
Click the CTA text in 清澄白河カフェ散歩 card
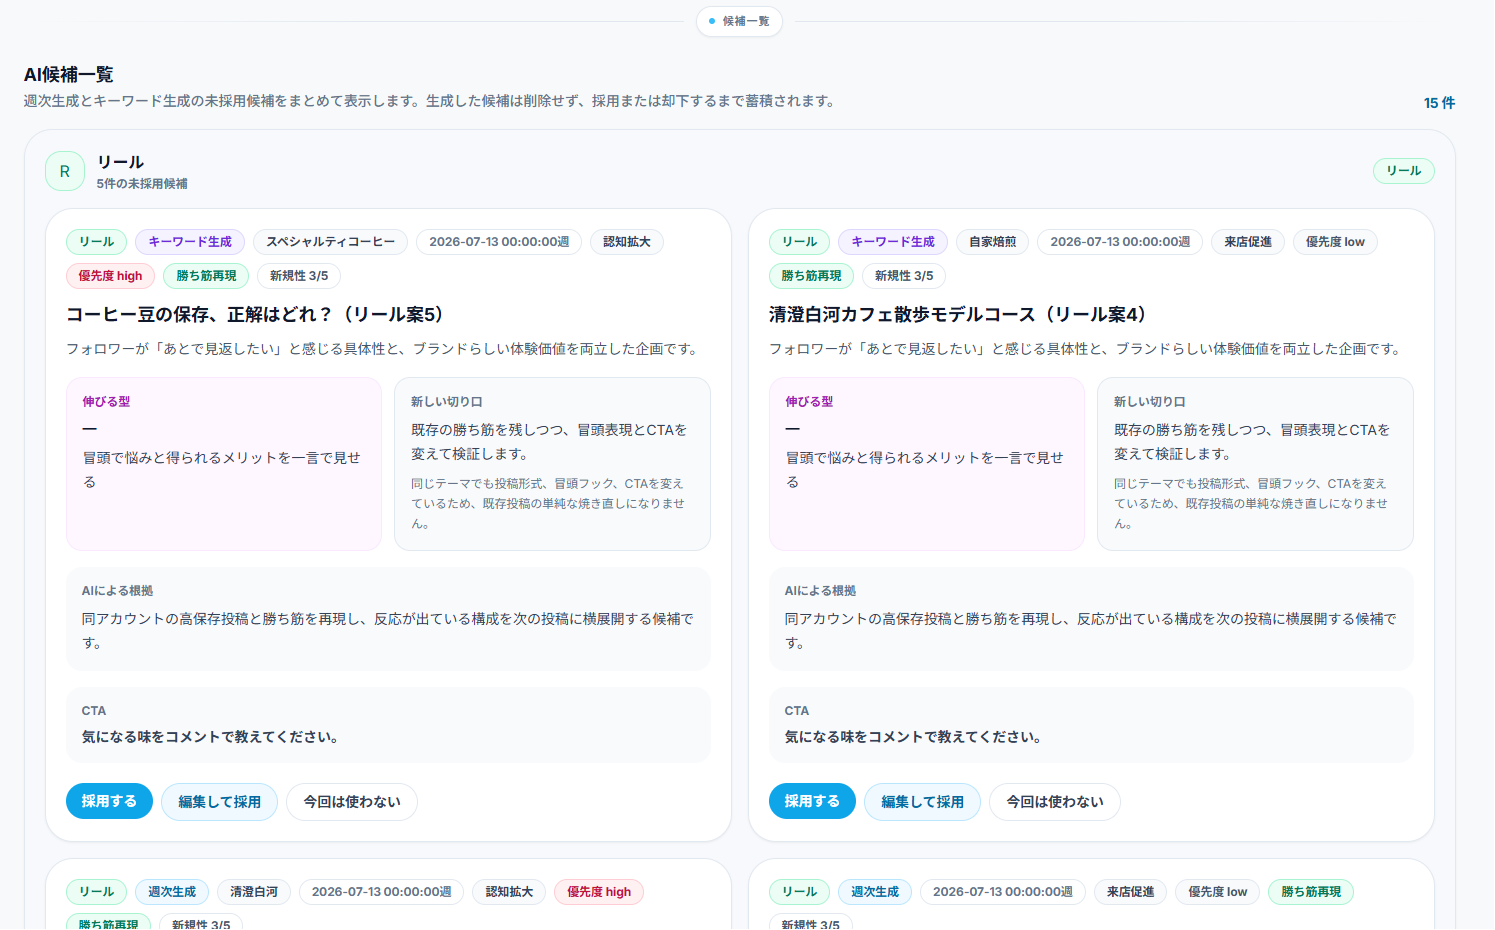(913, 737)
